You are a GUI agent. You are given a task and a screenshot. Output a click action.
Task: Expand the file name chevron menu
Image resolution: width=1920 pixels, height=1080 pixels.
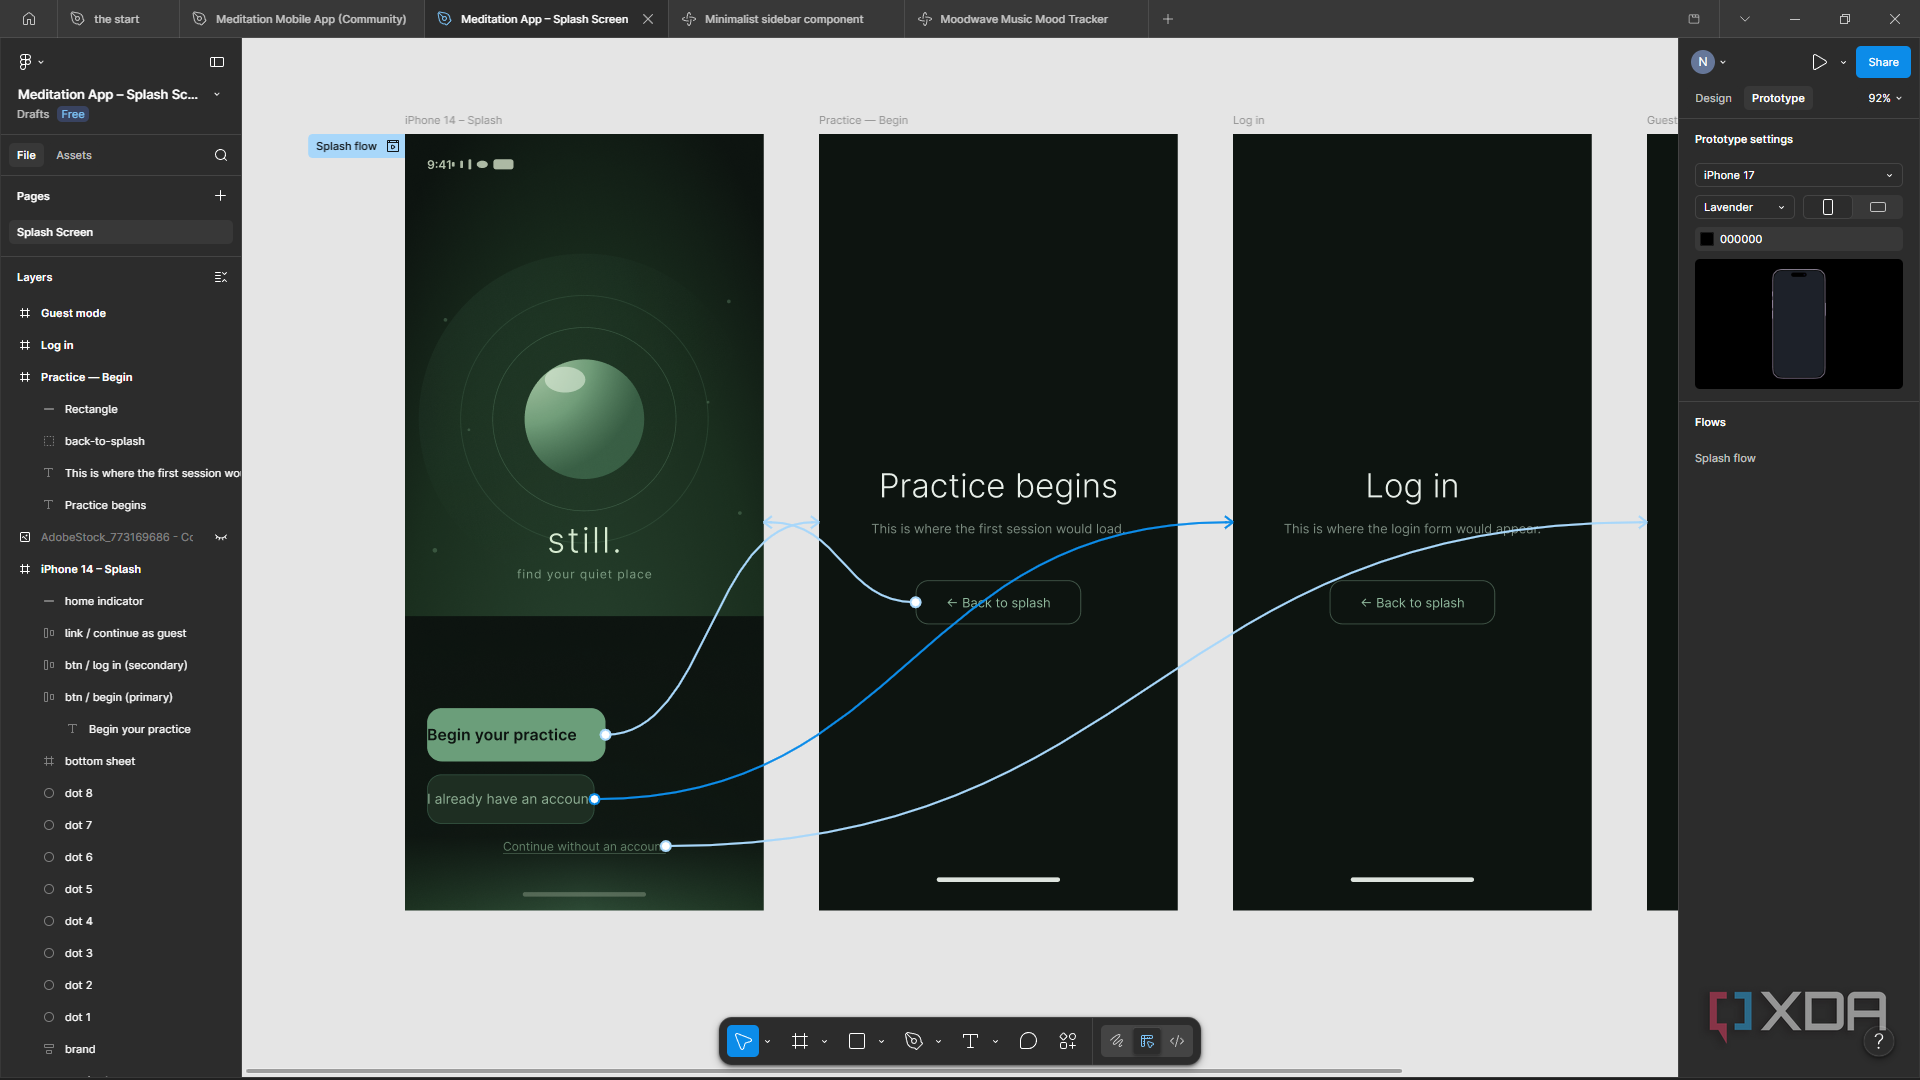pyautogui.click(x=217, y=94)
